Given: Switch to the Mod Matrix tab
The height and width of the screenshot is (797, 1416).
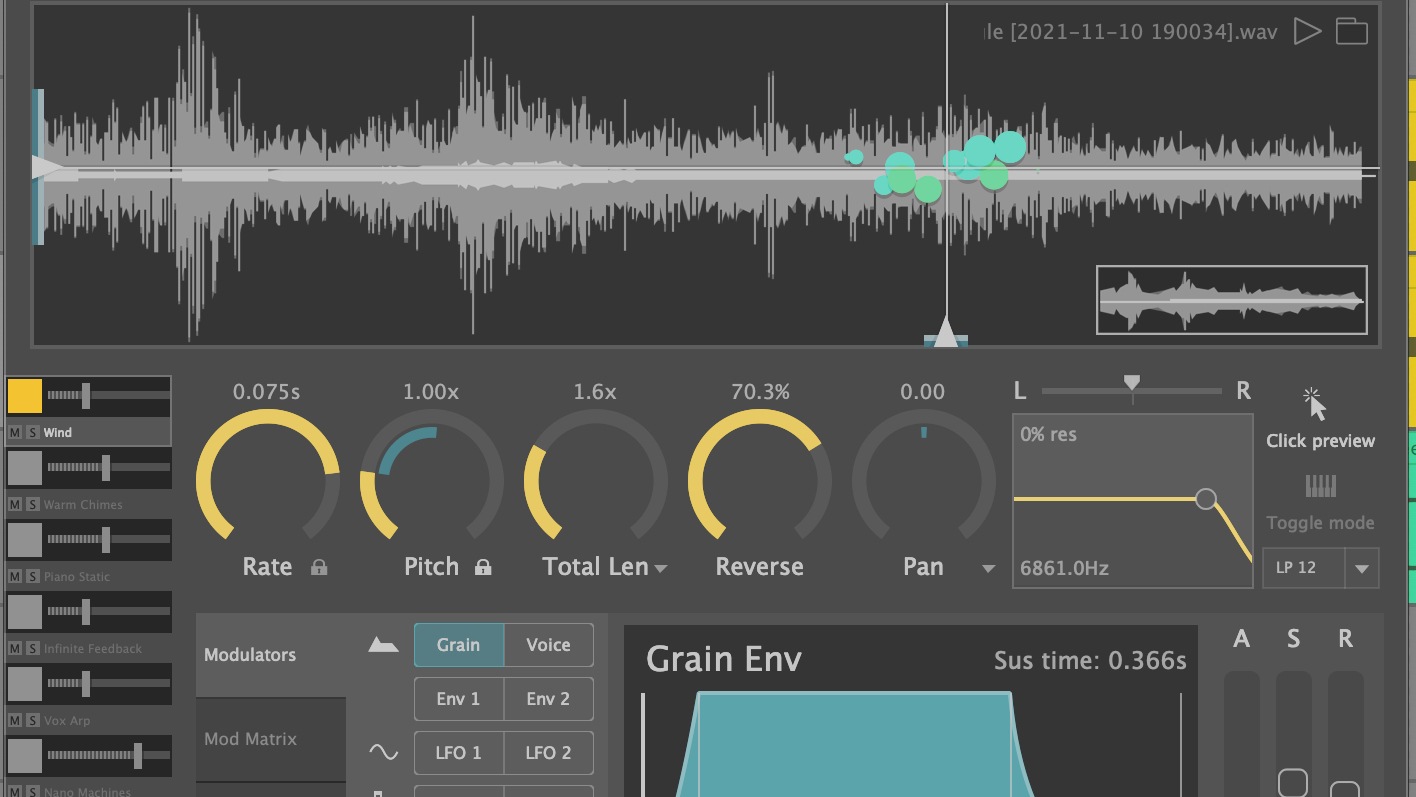Looking at the screenshot, I should pyautogui.click(x=271, y=739).
